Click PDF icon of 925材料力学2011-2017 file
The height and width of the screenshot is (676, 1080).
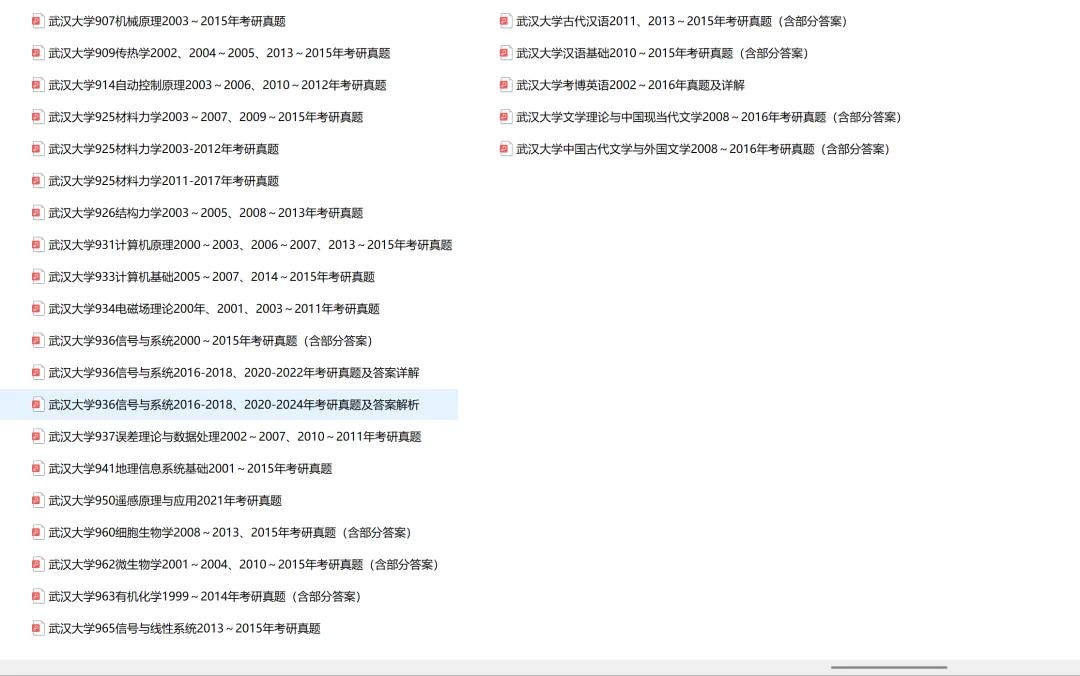click(x=38, y=181)
